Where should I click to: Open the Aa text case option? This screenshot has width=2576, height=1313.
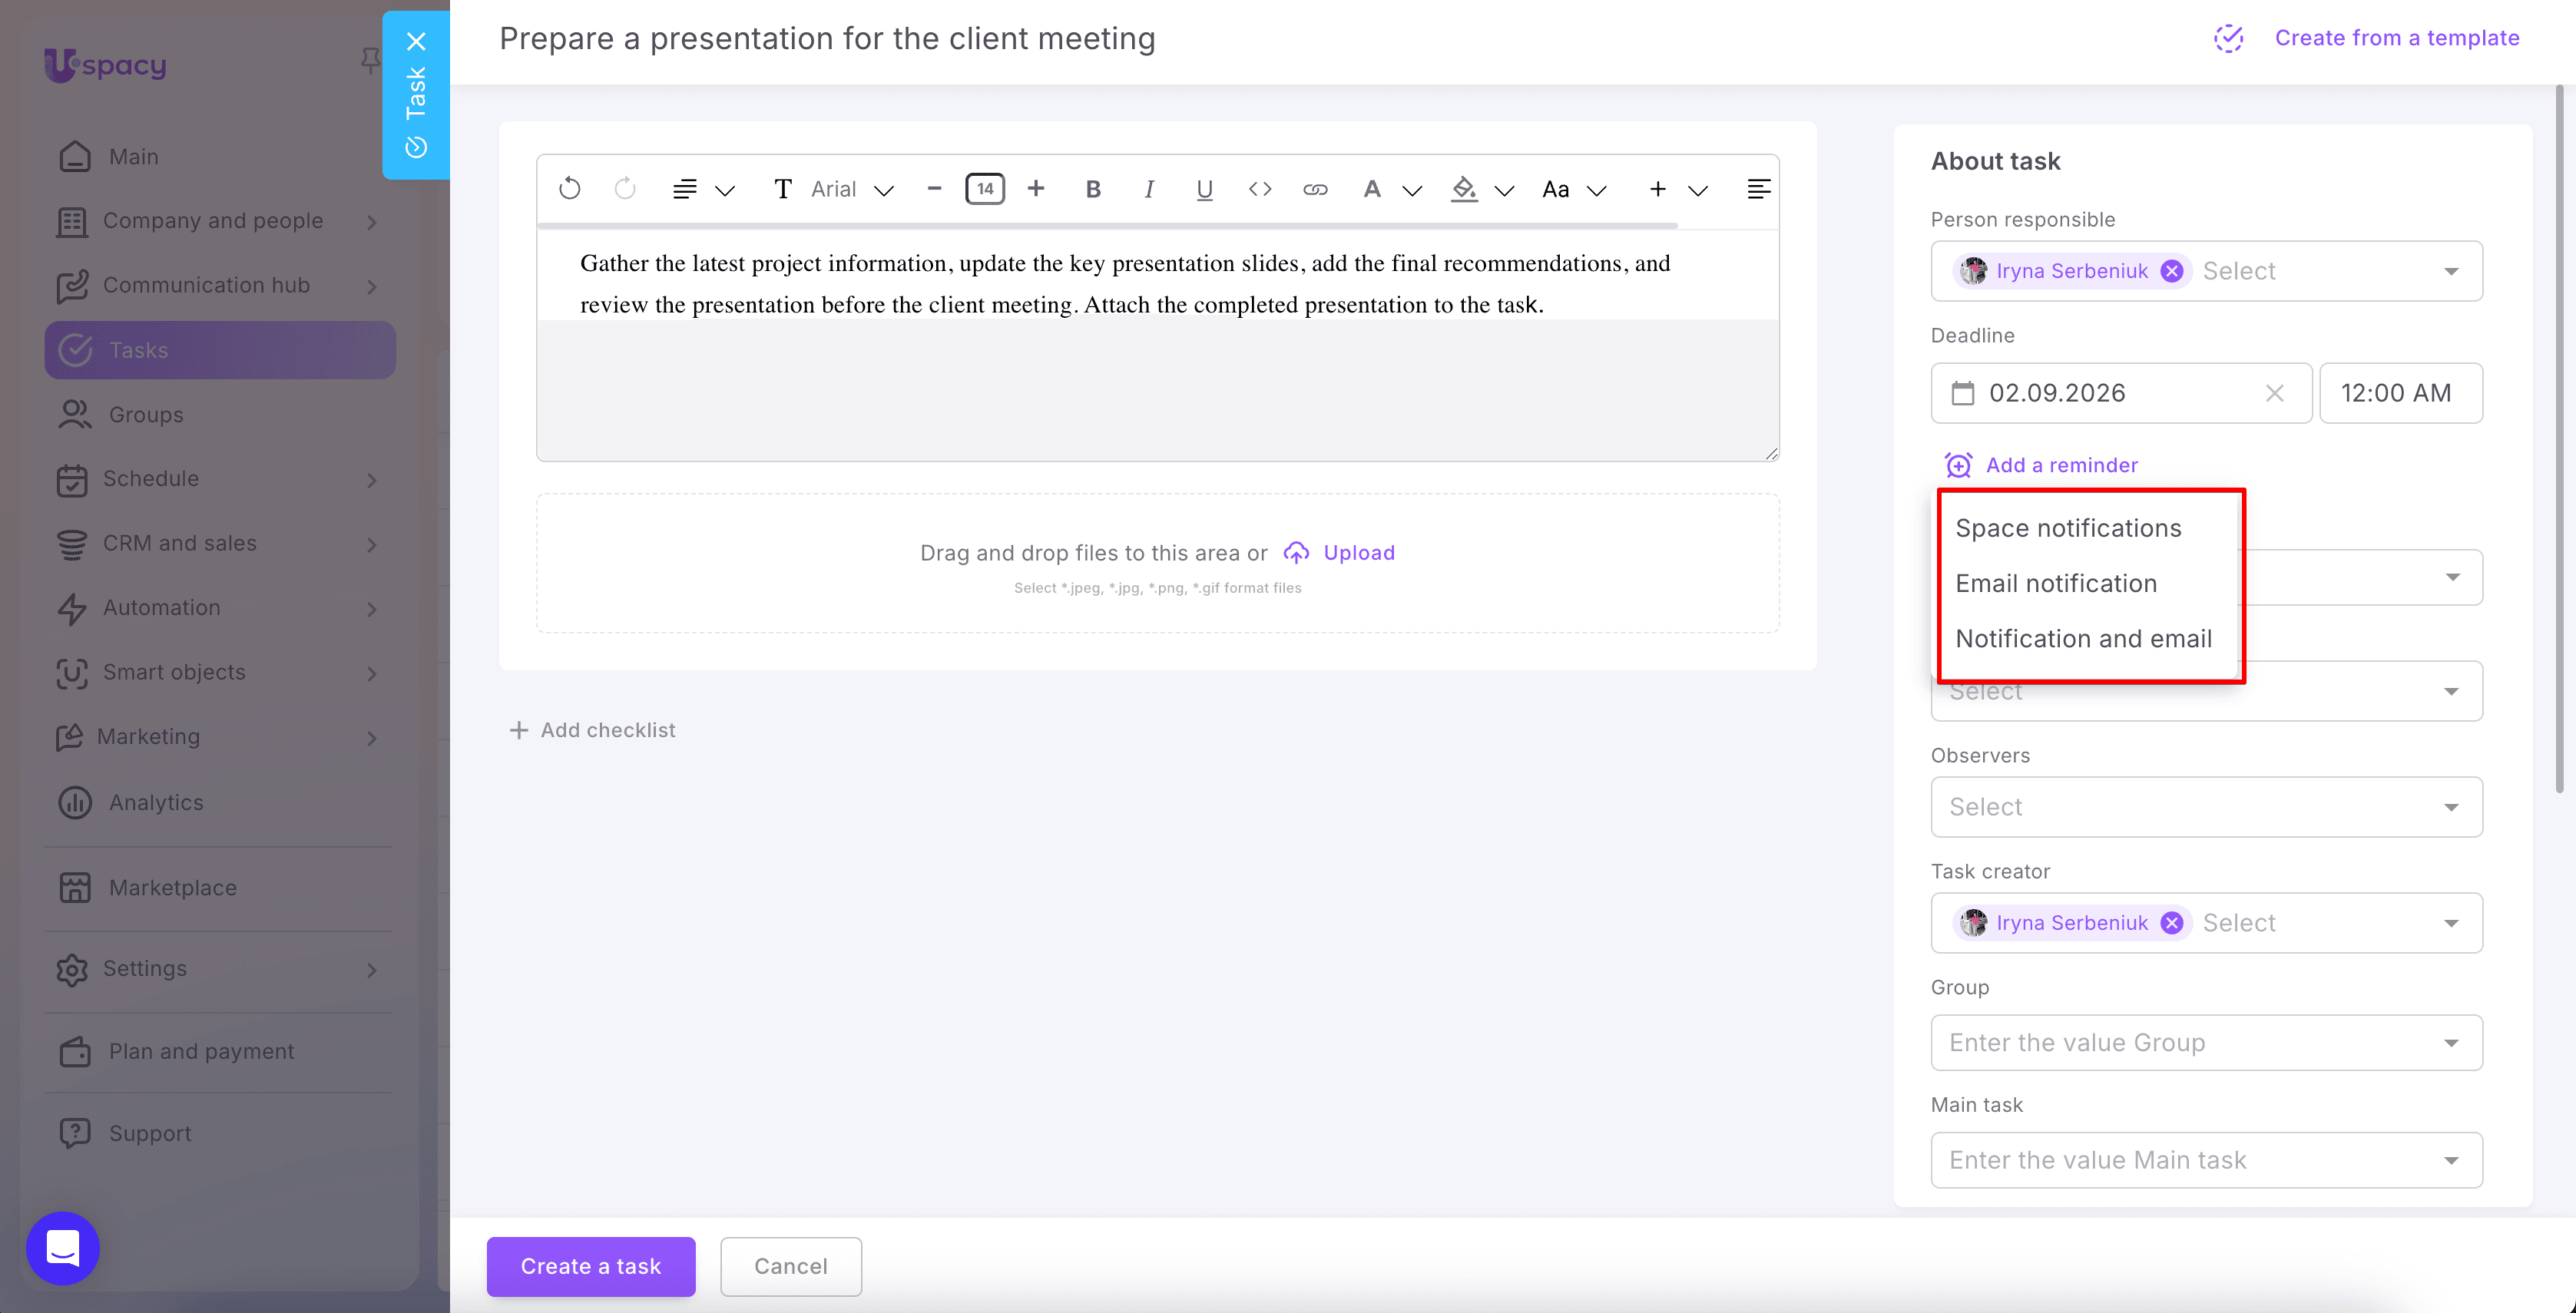pyautogui.click(x=1556, y=189)
